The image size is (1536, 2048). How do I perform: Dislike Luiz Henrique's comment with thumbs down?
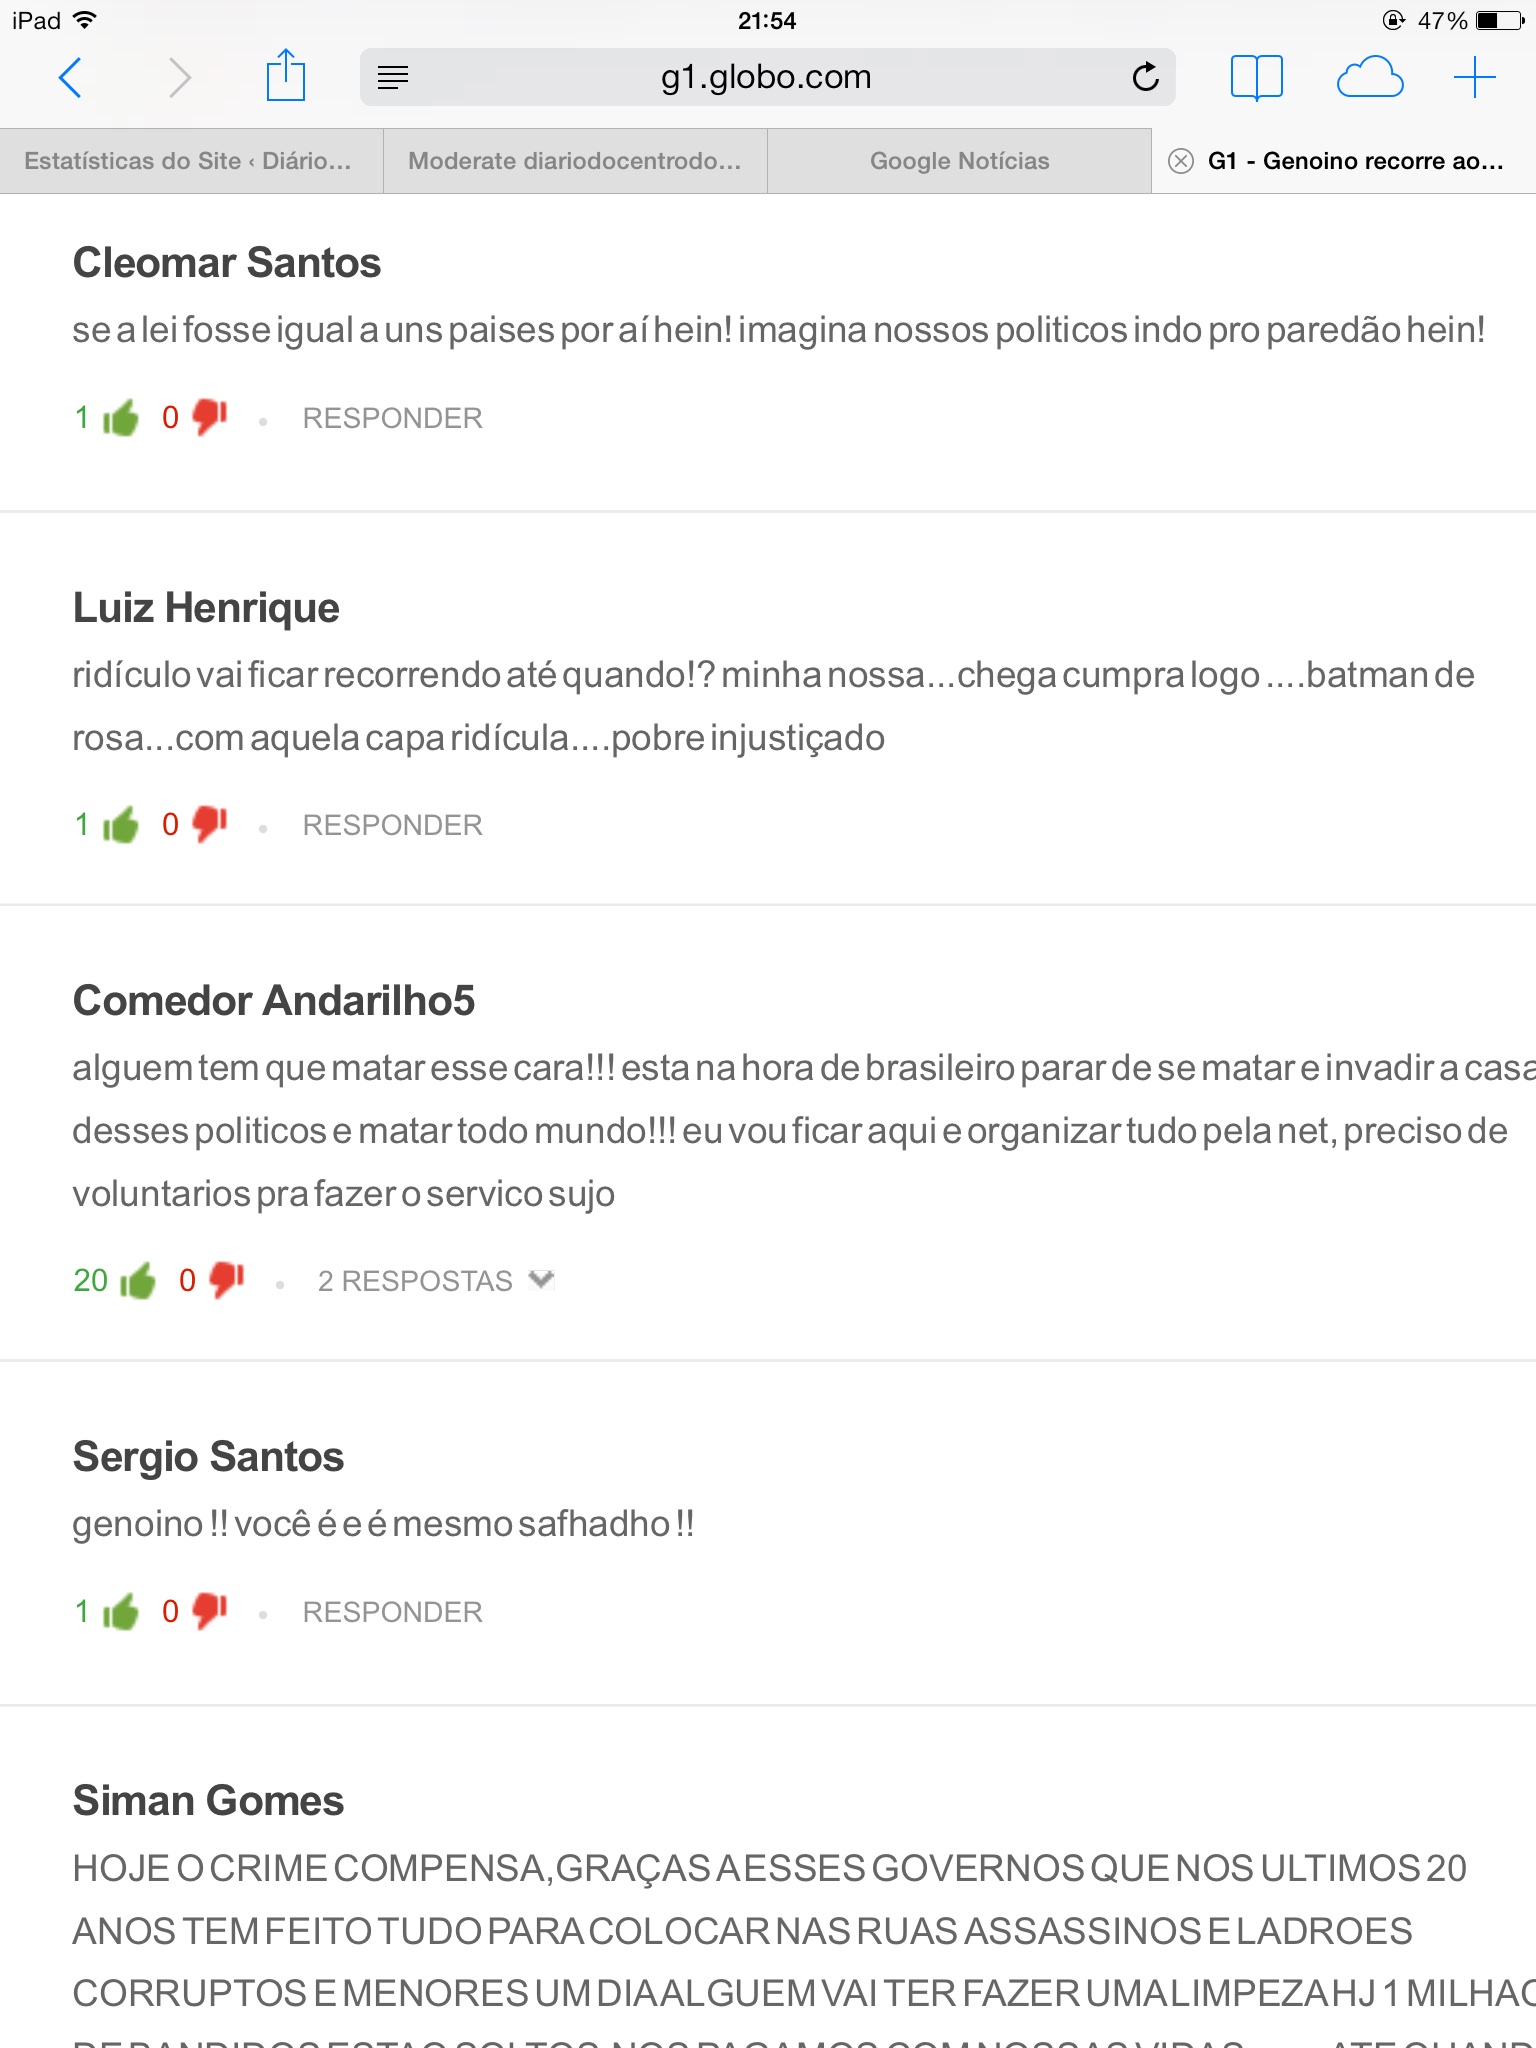point(209,824)
